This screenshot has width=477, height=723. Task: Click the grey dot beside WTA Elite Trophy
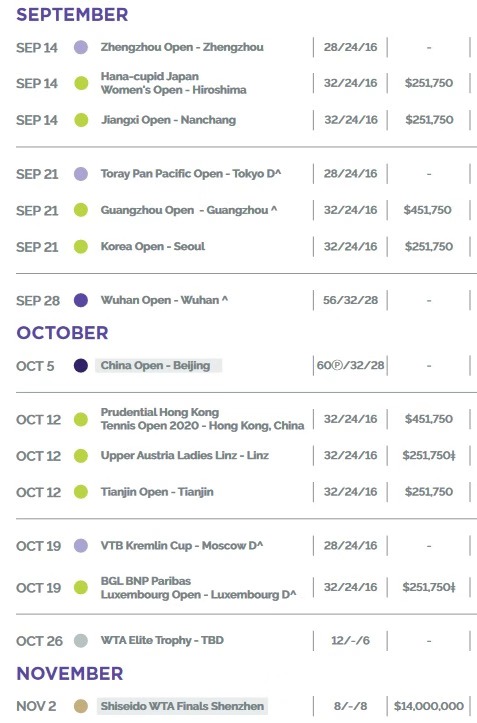coord(81,640)
